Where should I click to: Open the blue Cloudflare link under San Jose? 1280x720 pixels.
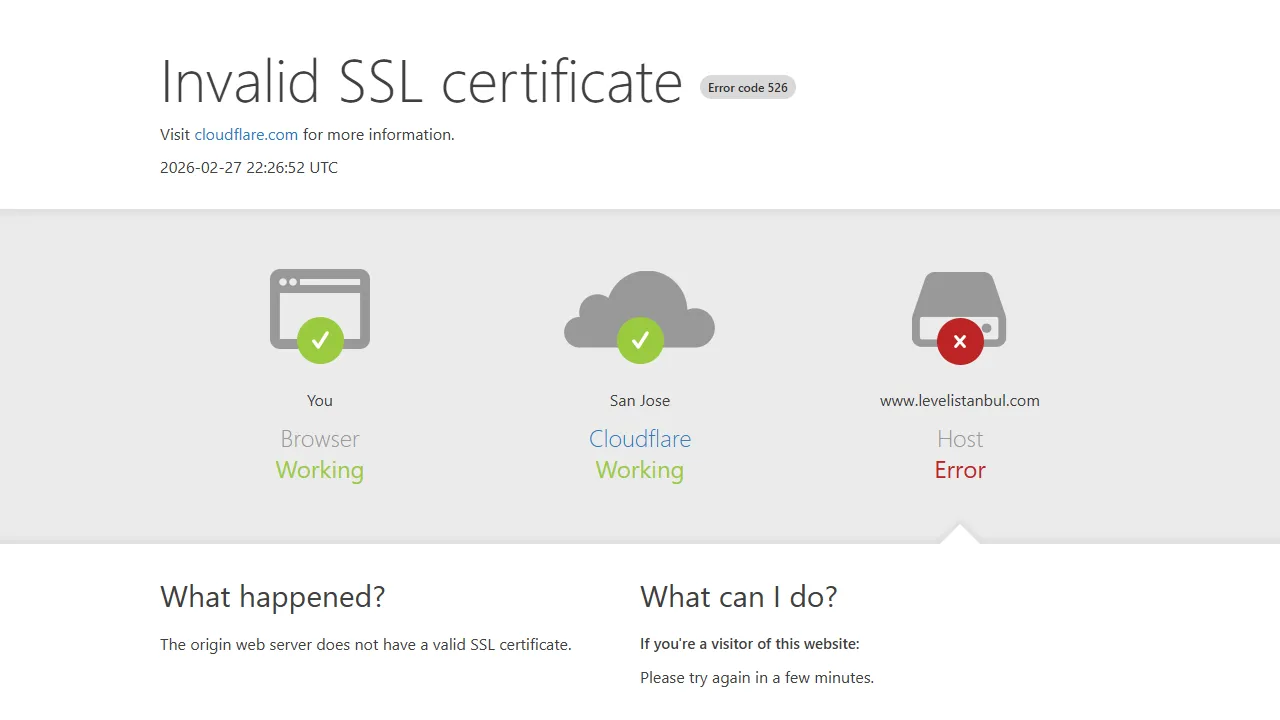pyautogui.click(x=640, y=439)
